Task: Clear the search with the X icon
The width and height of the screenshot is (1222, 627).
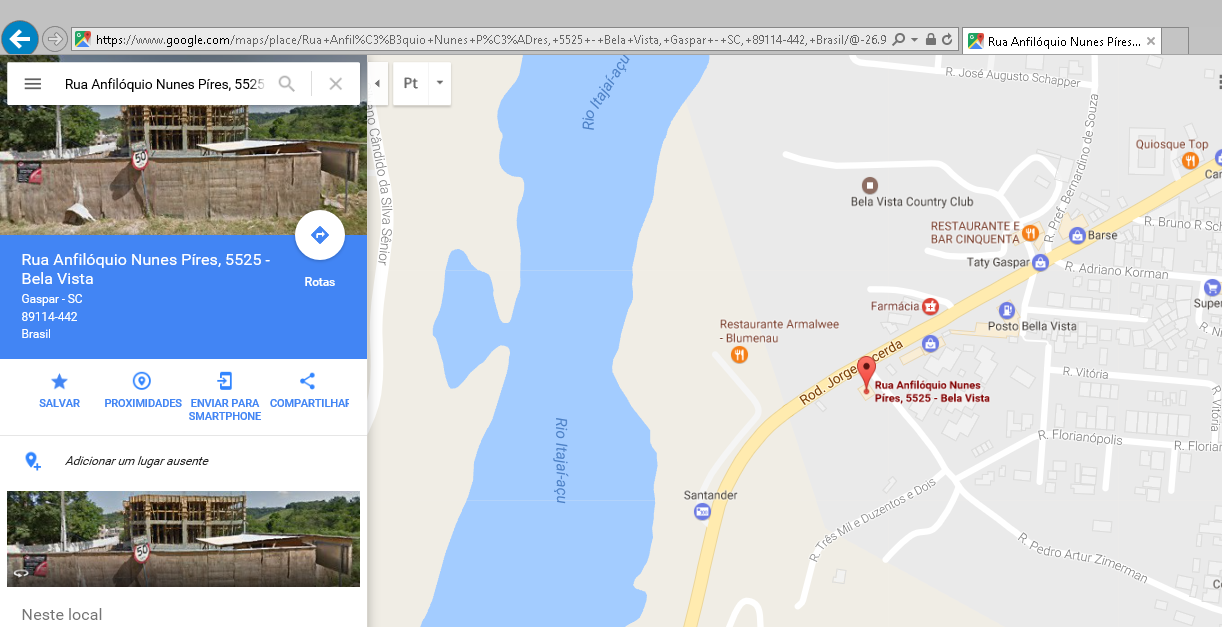Action: coord(336,84)
